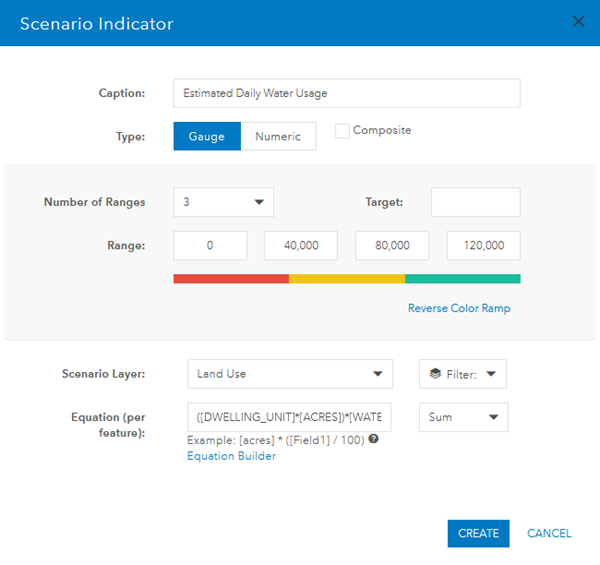Viewport: 600px width, 565px height.
Task: Click the red segment of color ramp
Action: tap(231, 279)
